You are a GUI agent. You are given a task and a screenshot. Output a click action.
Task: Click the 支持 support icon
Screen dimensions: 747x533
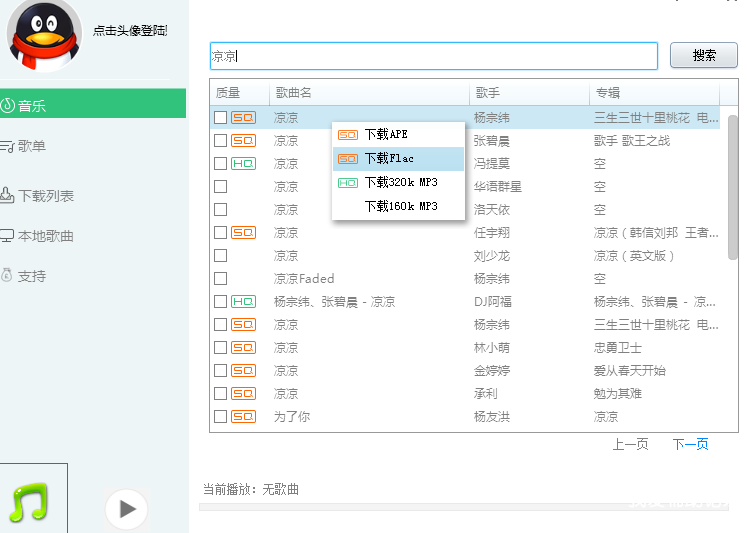coord(7,275)
